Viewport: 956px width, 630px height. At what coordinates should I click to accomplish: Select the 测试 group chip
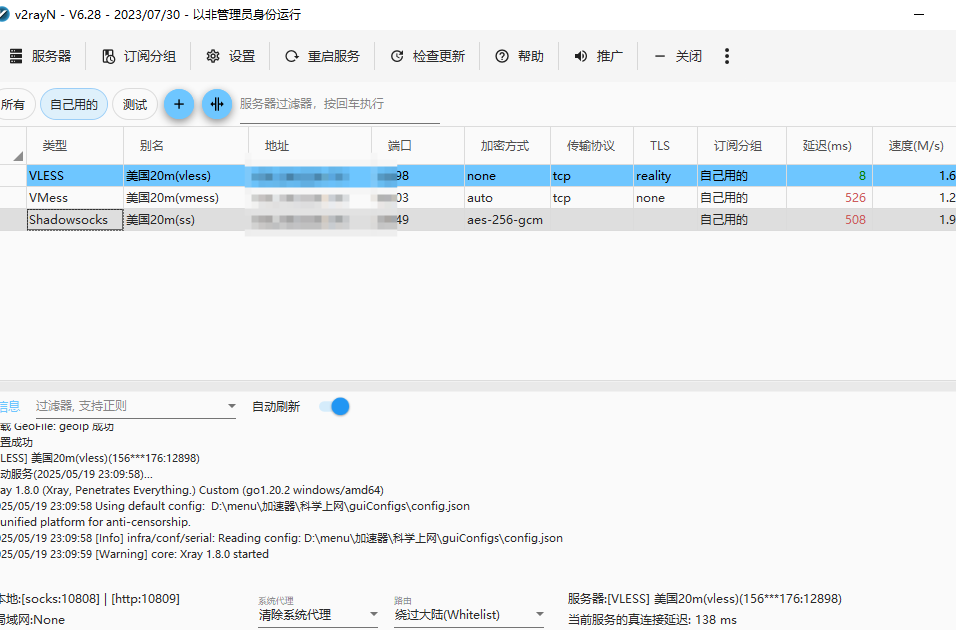(135, 104)
